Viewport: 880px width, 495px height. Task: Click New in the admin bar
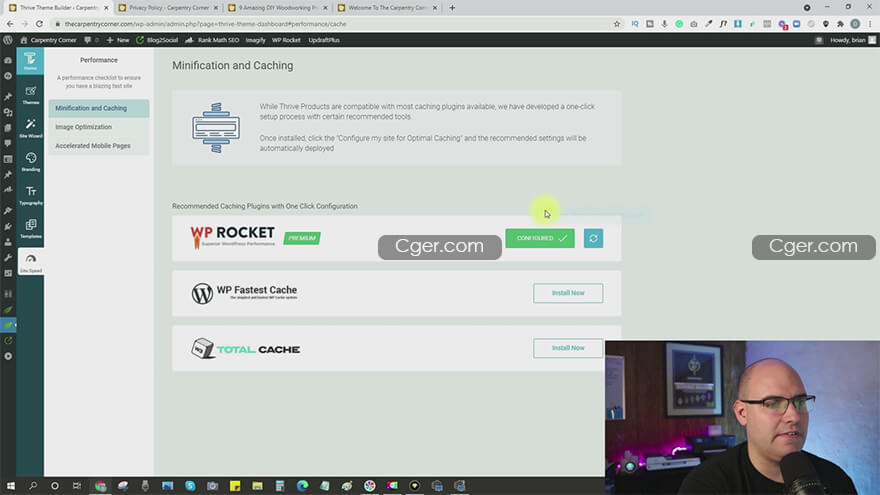pyautogui.click(x=118, y=40)
